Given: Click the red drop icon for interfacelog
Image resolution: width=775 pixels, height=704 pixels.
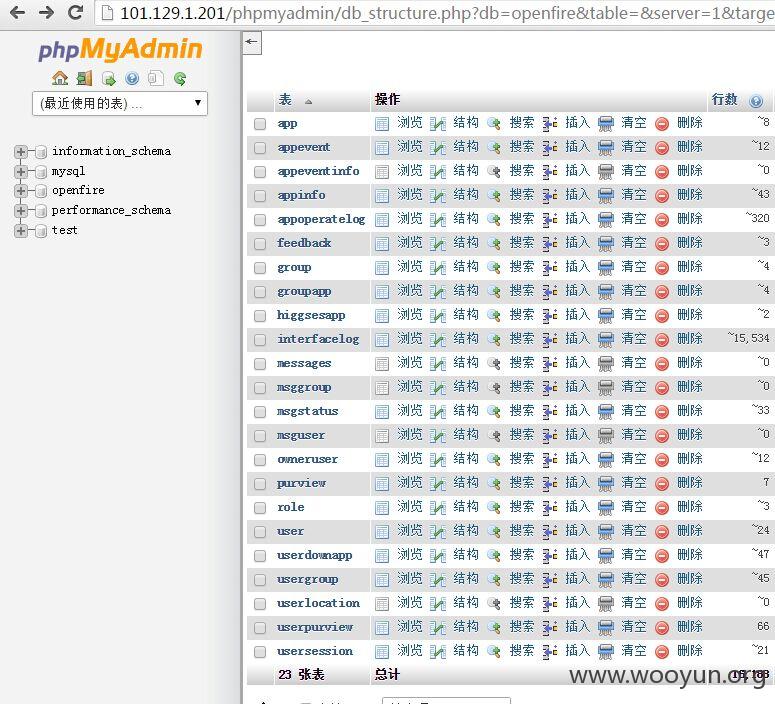Looking at the screenshot, I should (x=662, y=340).
